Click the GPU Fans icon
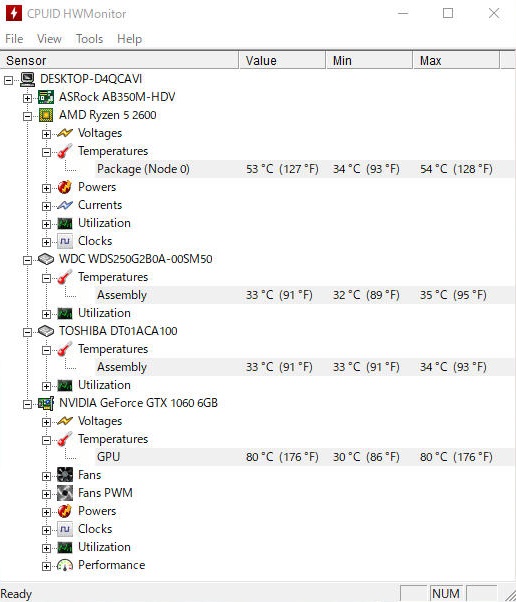 (65, 475)
